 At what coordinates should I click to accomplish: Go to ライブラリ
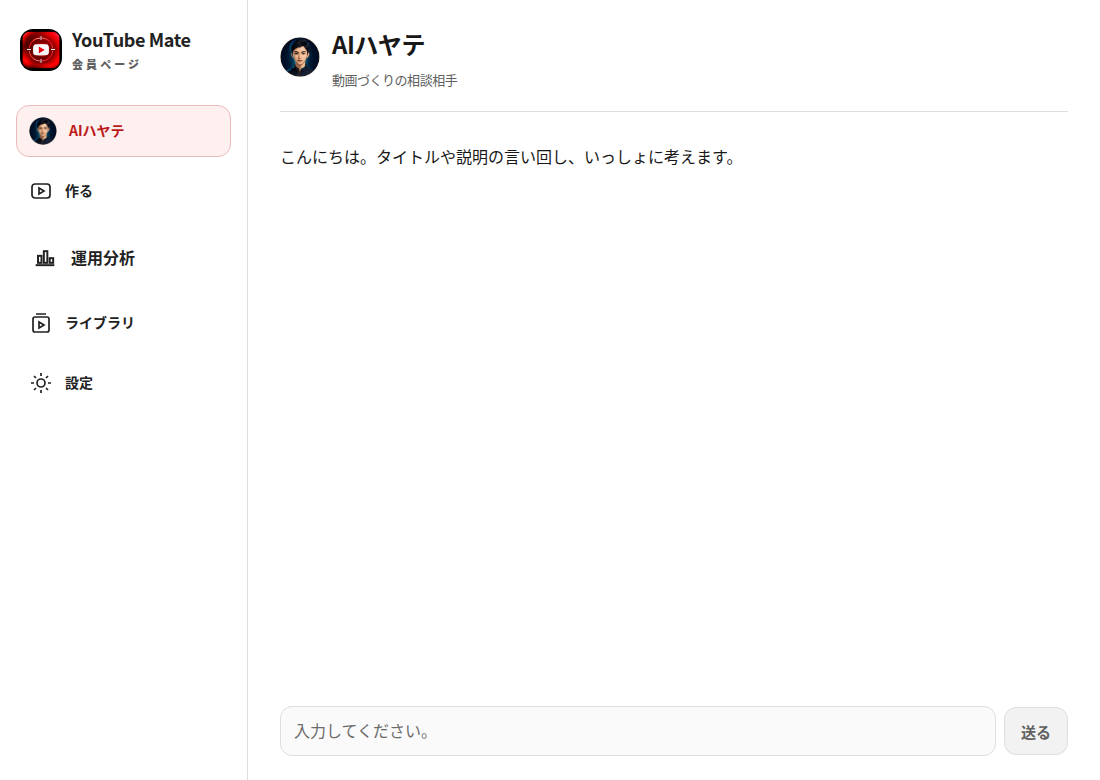tap(123, 323)
